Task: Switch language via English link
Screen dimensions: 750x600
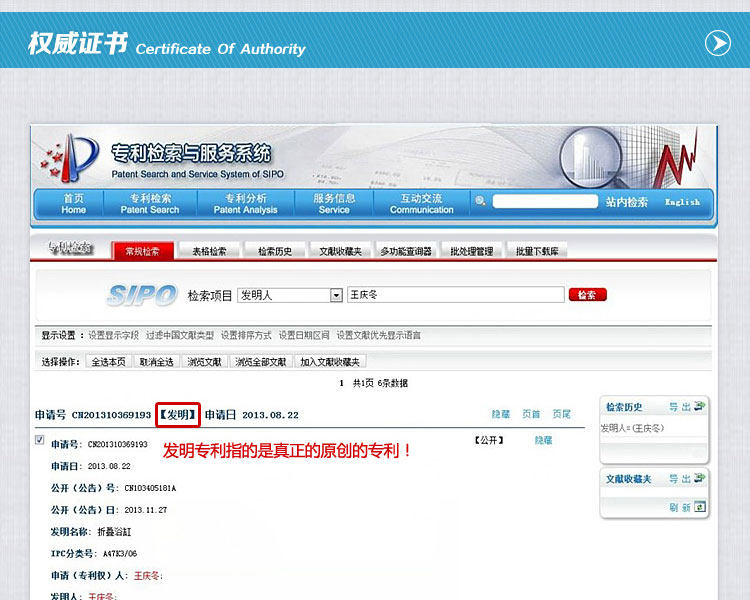Action: point(683,202)
